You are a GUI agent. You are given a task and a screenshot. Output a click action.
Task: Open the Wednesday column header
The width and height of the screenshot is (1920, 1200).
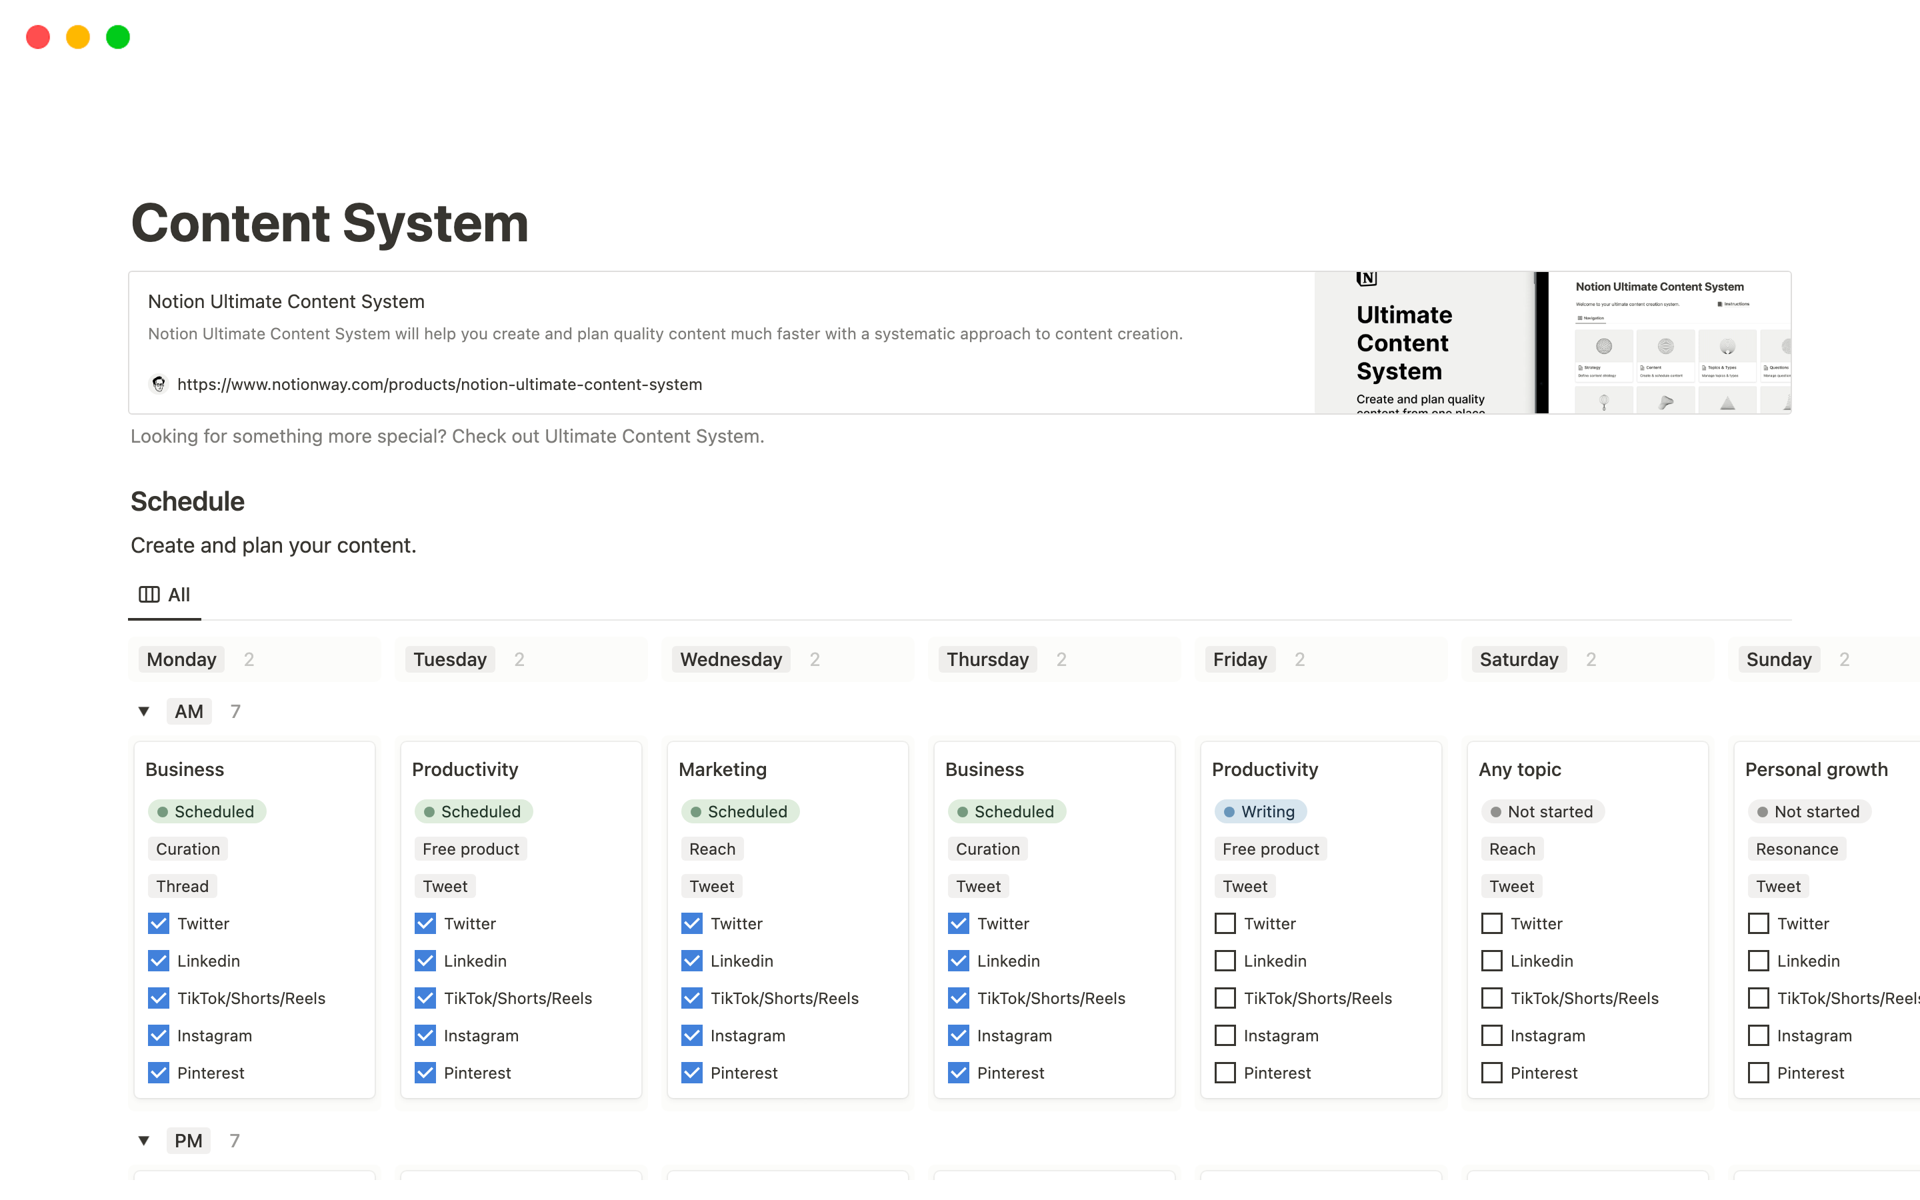pyautogui.click(x=731, y=659)
